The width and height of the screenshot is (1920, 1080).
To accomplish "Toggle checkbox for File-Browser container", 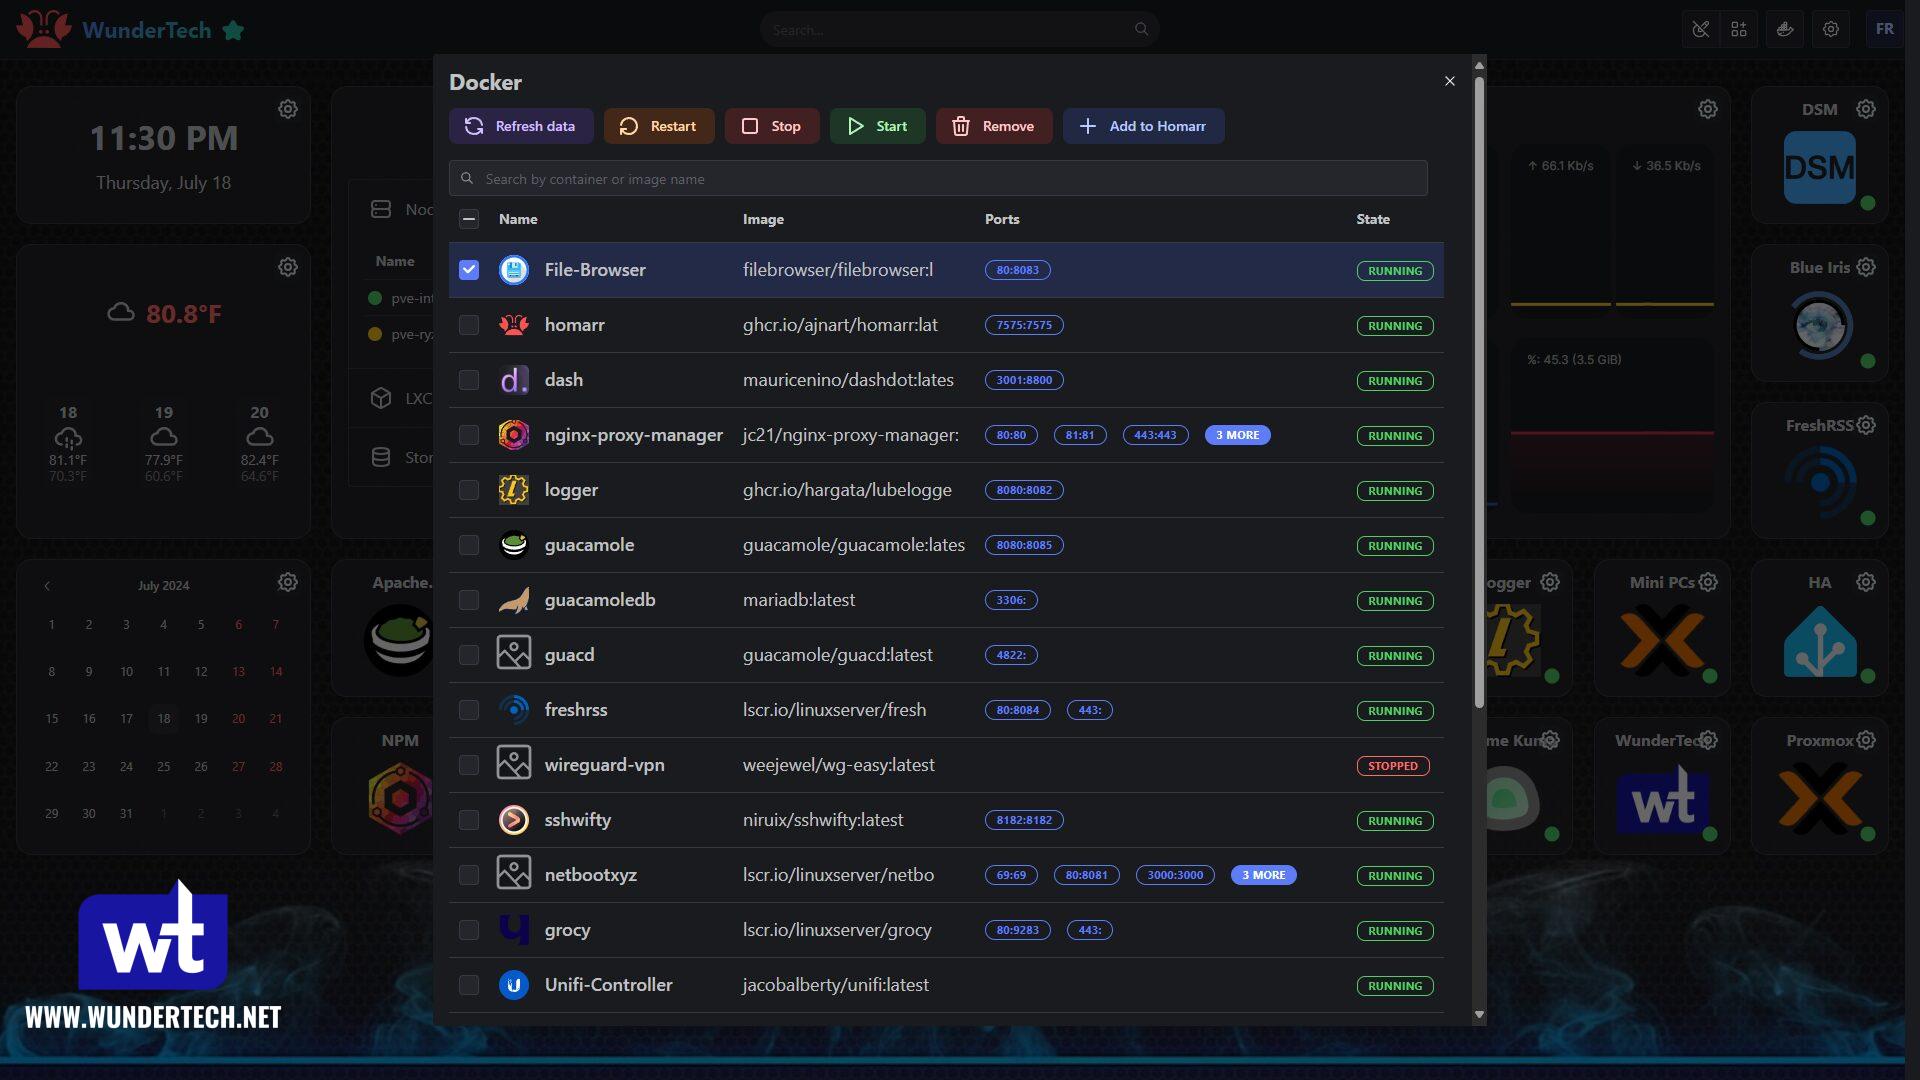I will (x=468, y=270).
